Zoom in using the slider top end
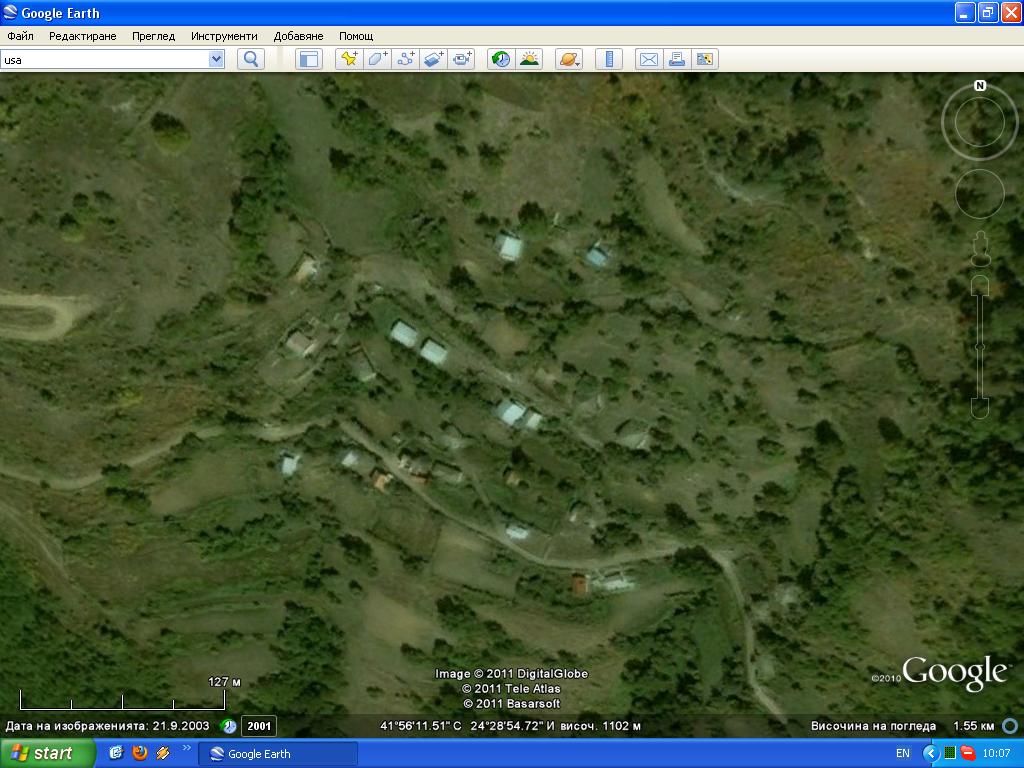The width and height of the screenshot is (1024, 768). coord(980,285)
